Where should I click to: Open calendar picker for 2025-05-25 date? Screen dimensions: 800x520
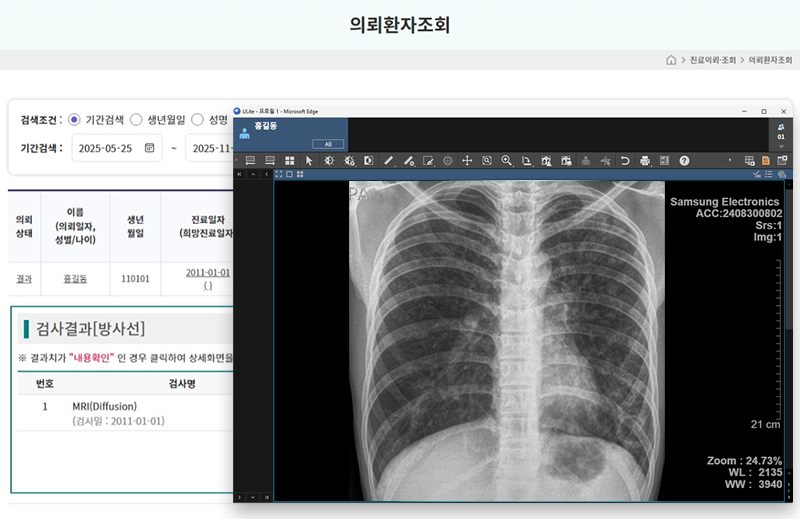(x=150, y=148)
